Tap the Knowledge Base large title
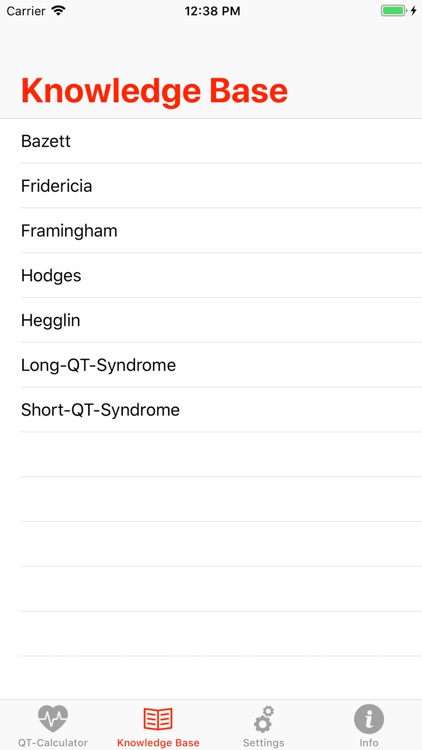422x750 pixels. pos(155,91)
